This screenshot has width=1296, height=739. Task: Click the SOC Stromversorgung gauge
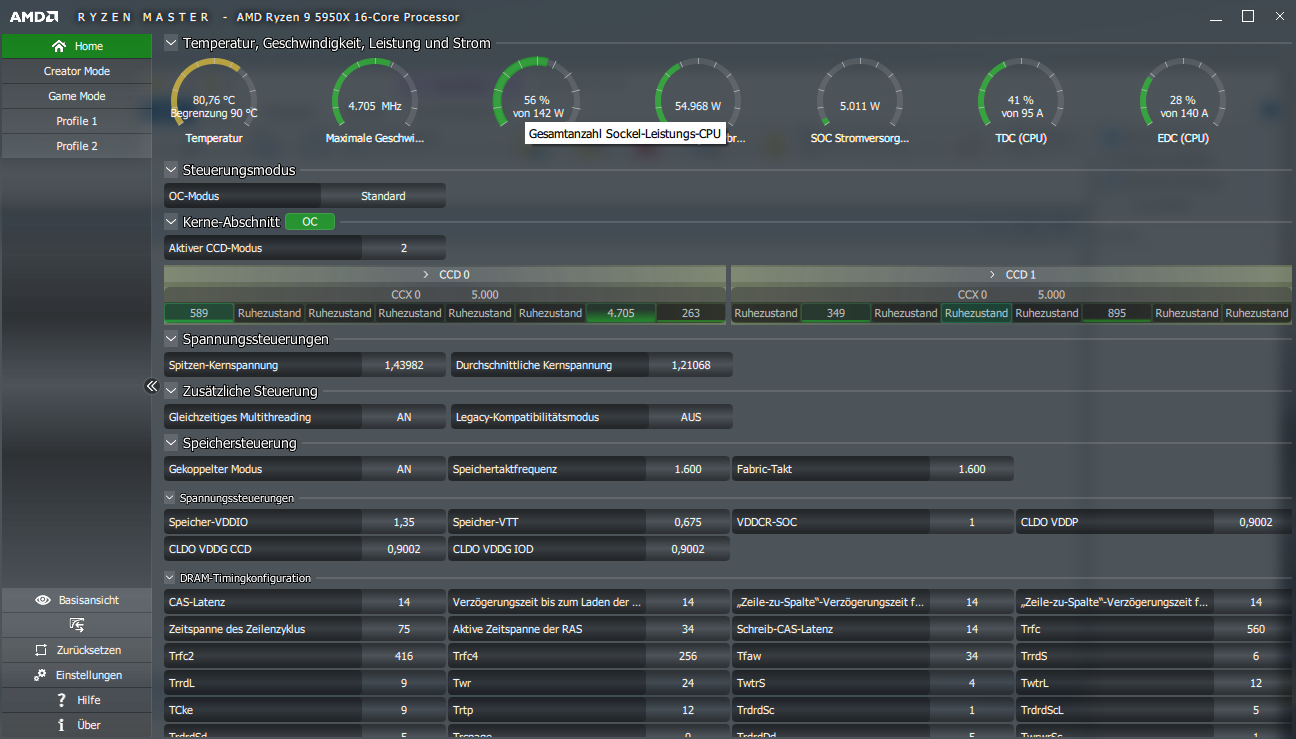click(859, 101)
